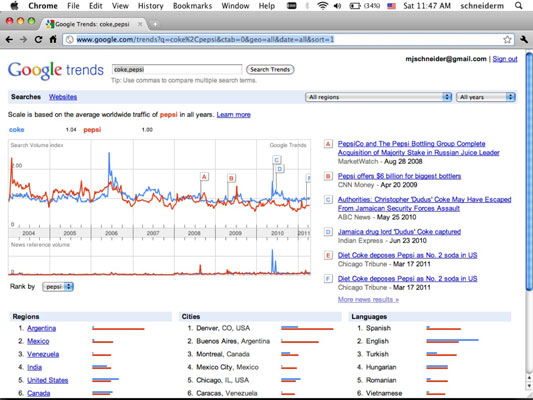Click the Sign out link
Screen dimensions: 533x400
(x=505, y=59)
